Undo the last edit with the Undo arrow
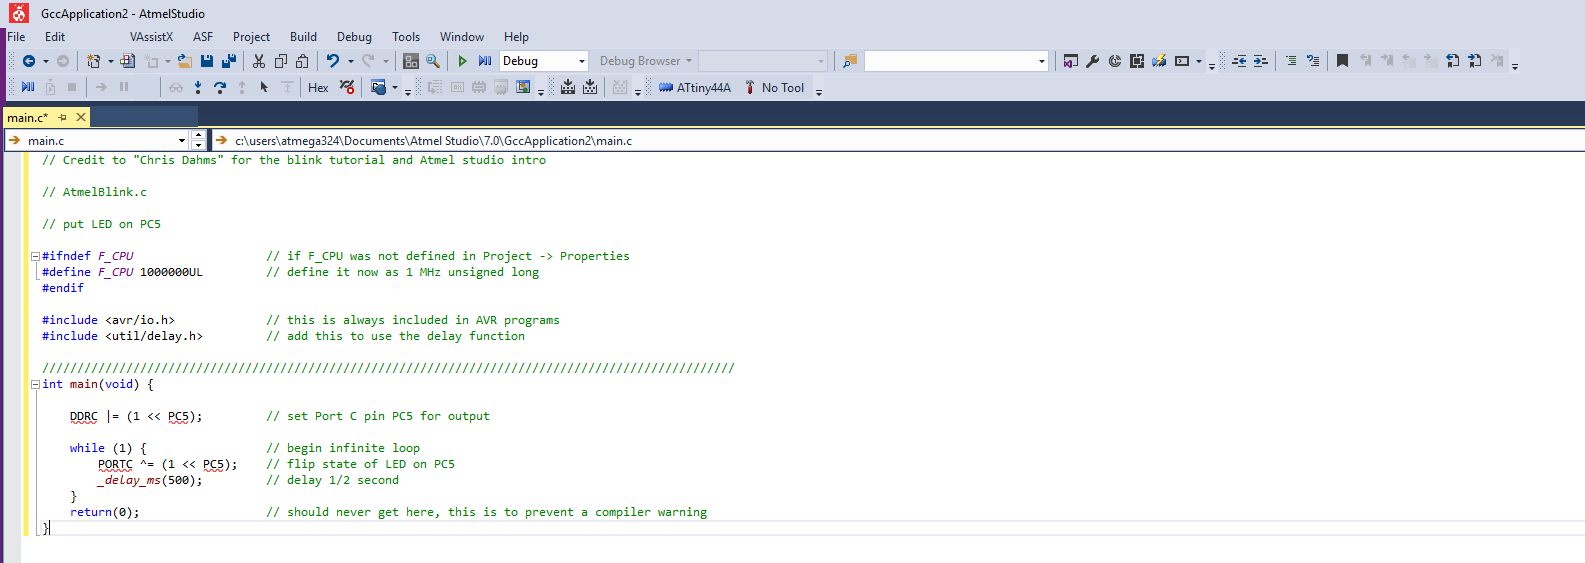 pyautogui.click(x=332, y=61)
